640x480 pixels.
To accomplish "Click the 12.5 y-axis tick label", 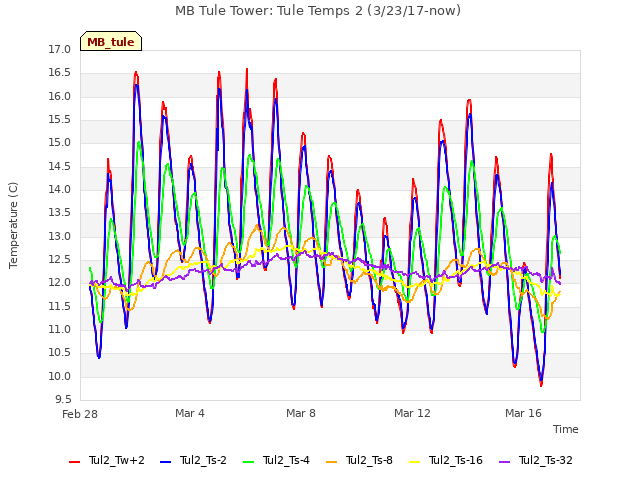I will tap(60, 260).
